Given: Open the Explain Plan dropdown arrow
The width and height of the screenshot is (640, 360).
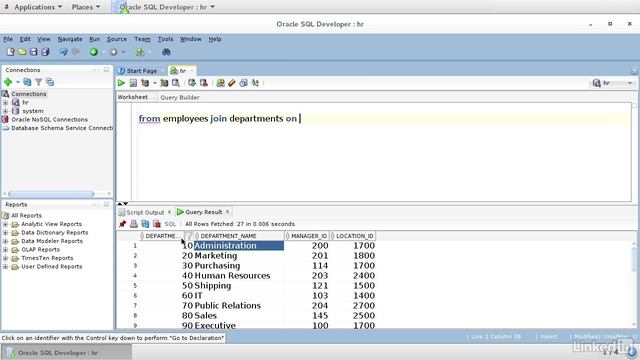Looking at the screenshot, I should (x=154, y=83).
